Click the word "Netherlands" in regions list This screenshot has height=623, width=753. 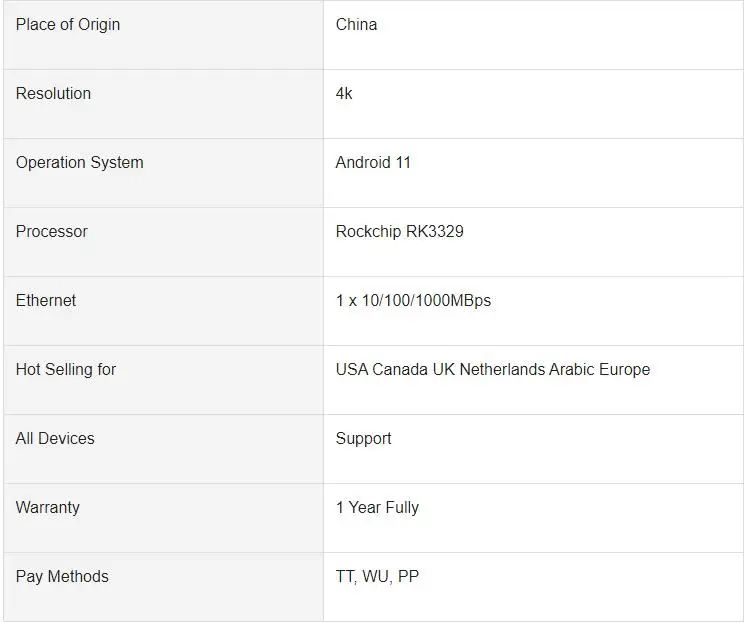(x=503, y=369)
